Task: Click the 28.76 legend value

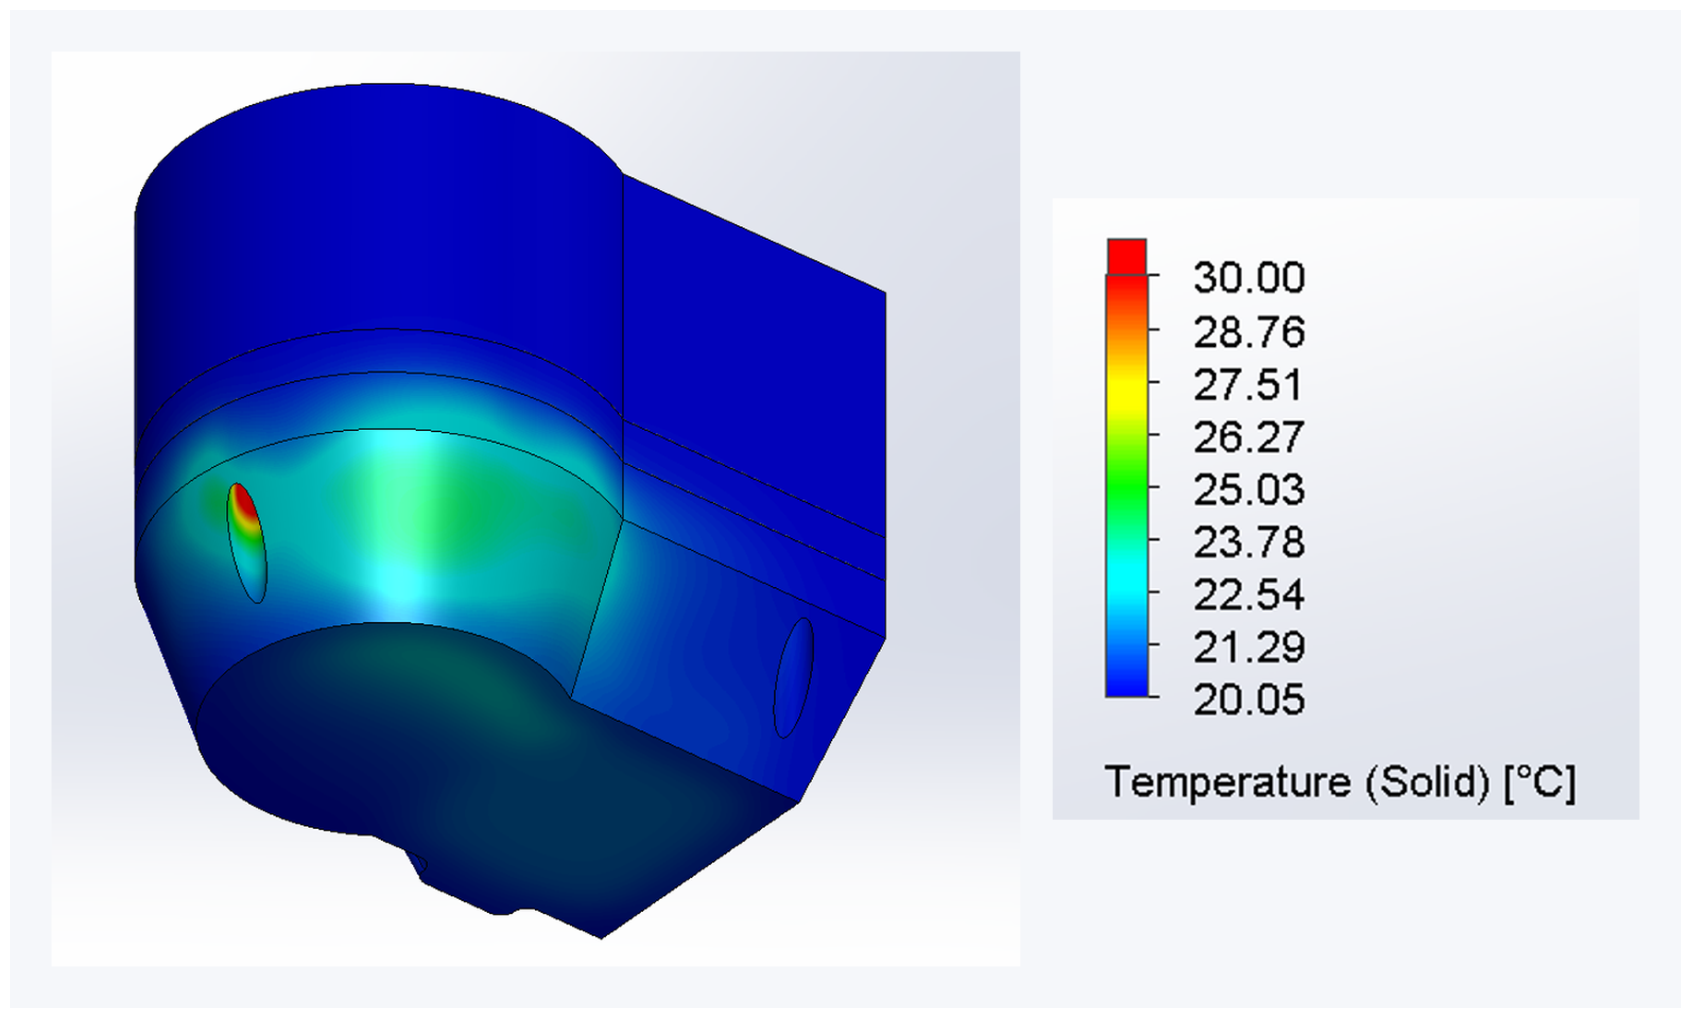Action: [1249, 332]
